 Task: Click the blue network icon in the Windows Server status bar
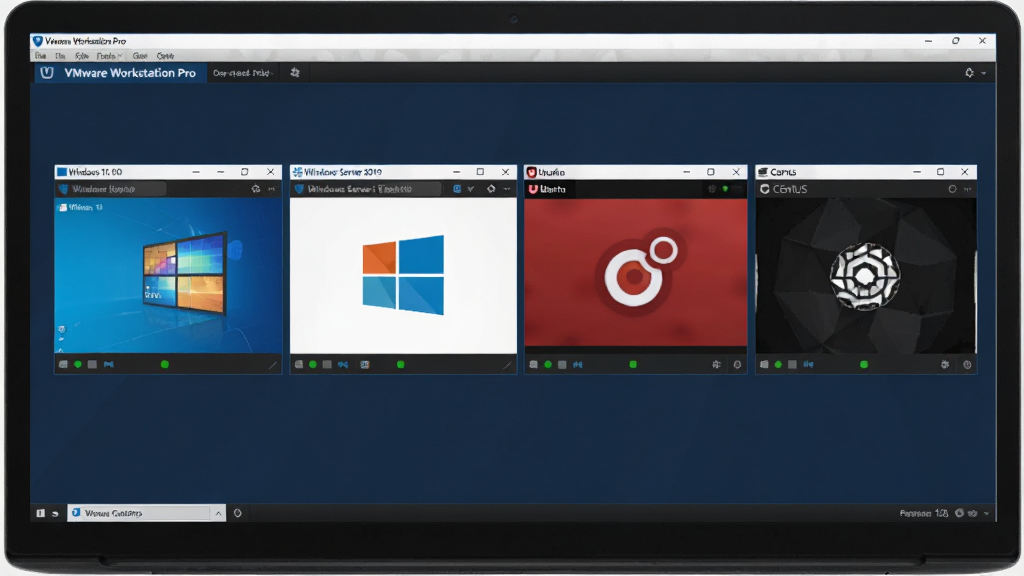pyautogui.click(x=343, y=364)
